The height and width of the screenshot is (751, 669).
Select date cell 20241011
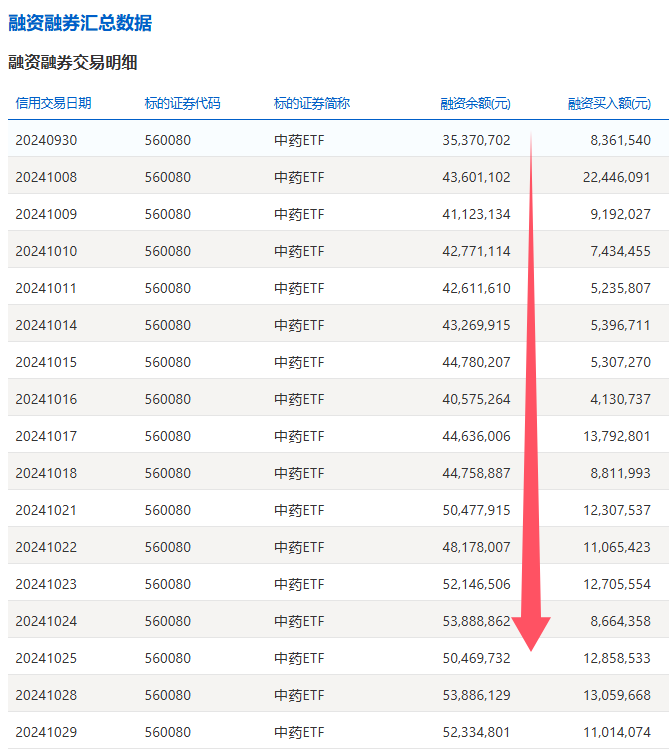46,288
